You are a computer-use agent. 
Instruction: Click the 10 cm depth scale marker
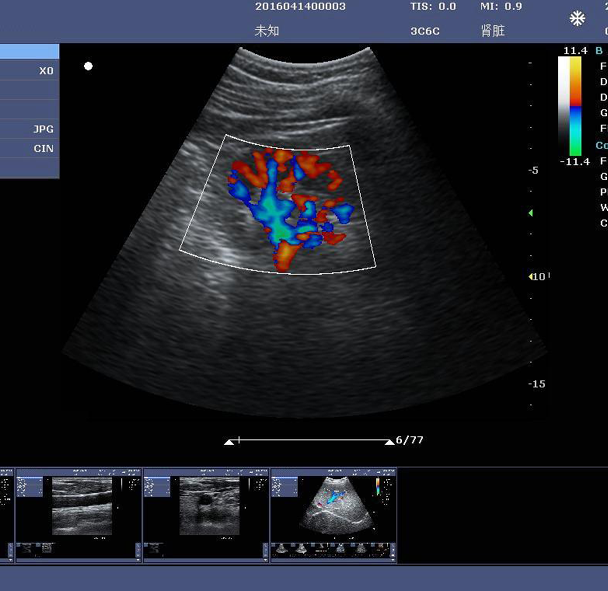click(538, 277)
